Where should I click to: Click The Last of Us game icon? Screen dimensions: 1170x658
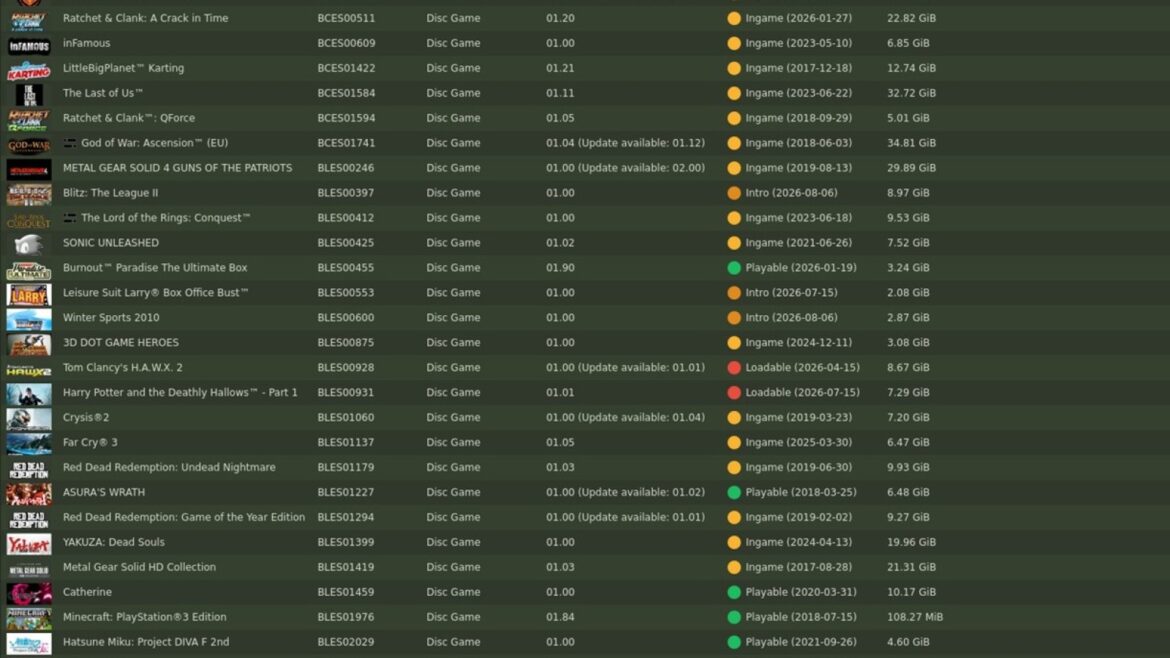tap(29, 96)
